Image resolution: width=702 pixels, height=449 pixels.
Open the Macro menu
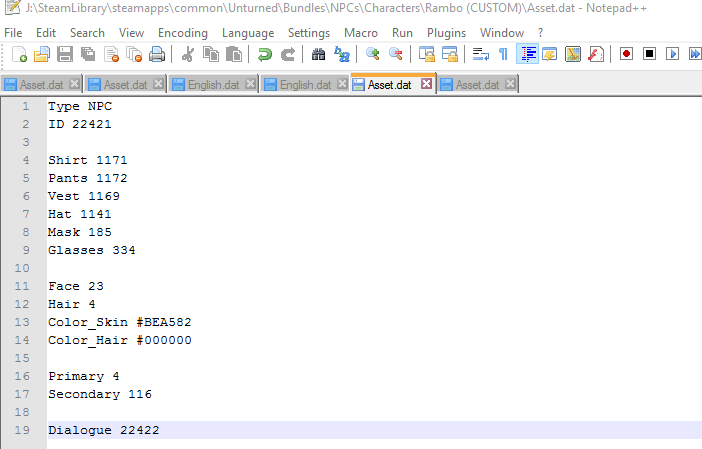point(361,33)
